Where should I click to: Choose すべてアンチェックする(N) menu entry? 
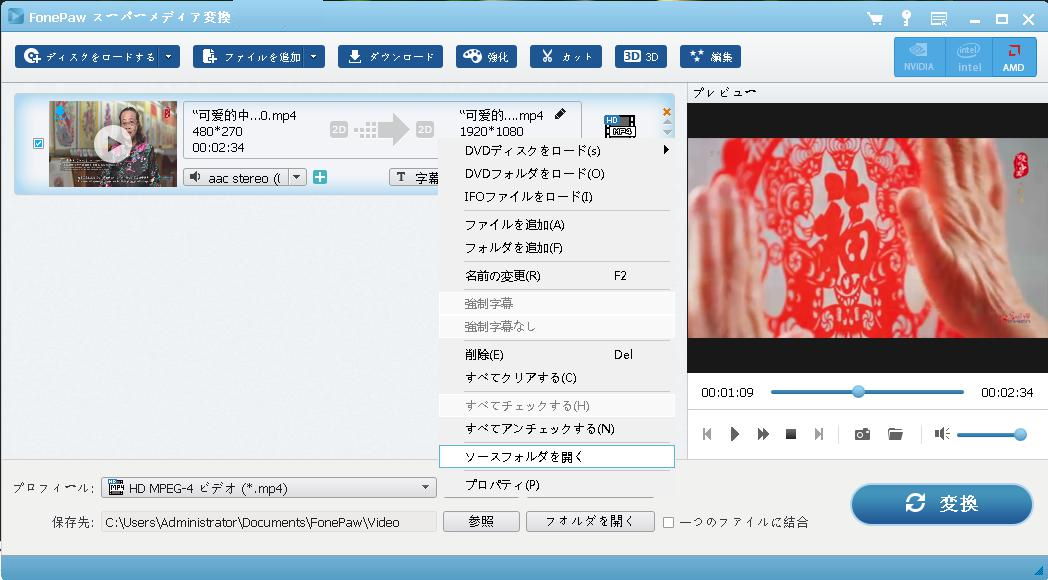tap(556, 429)
